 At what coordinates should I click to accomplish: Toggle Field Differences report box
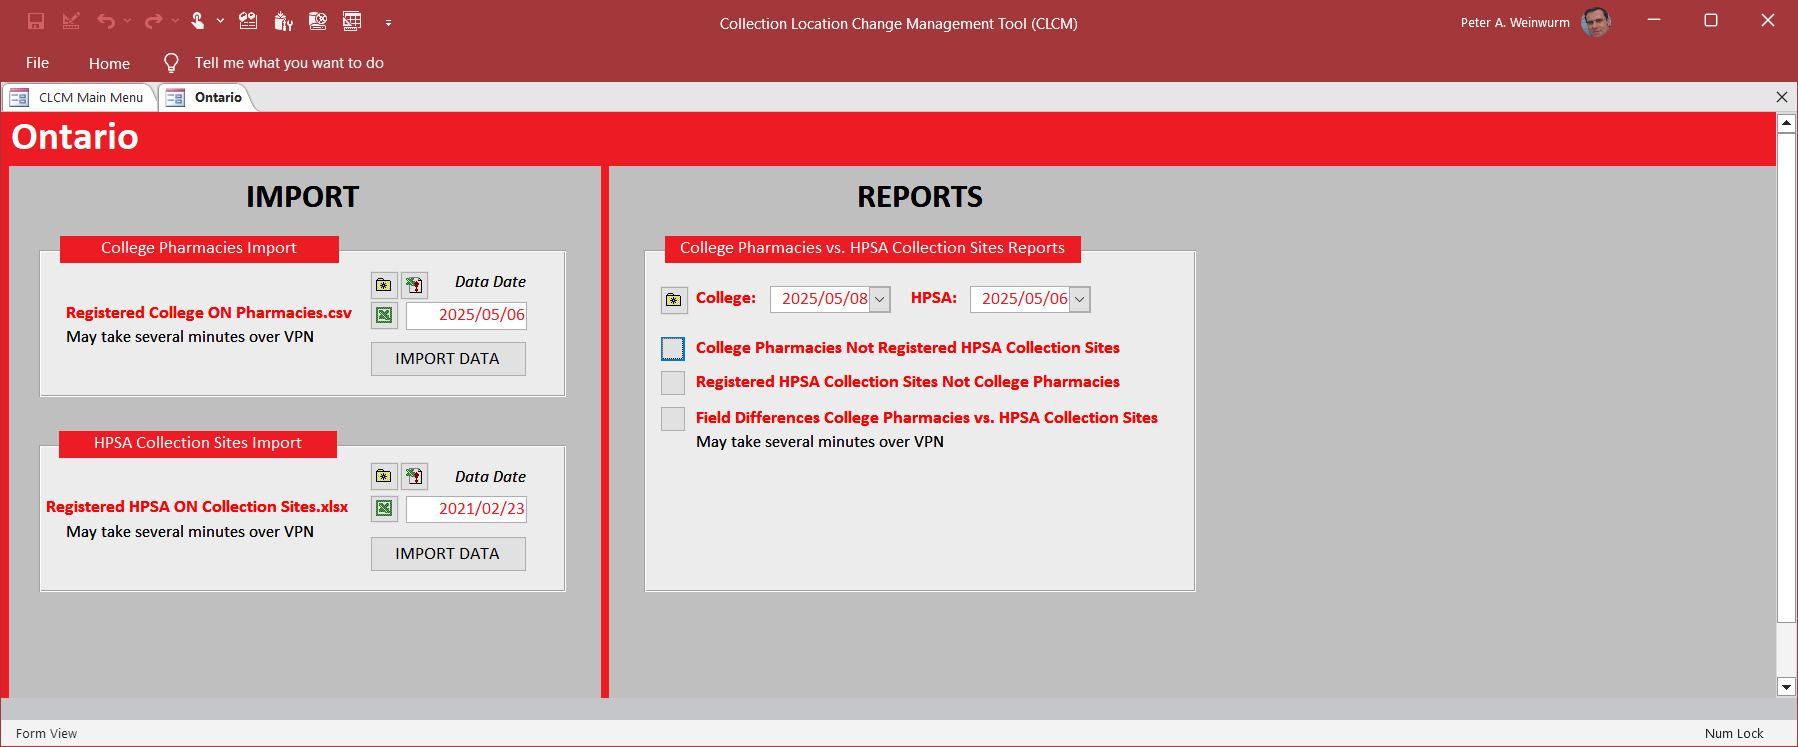(673, 418)
